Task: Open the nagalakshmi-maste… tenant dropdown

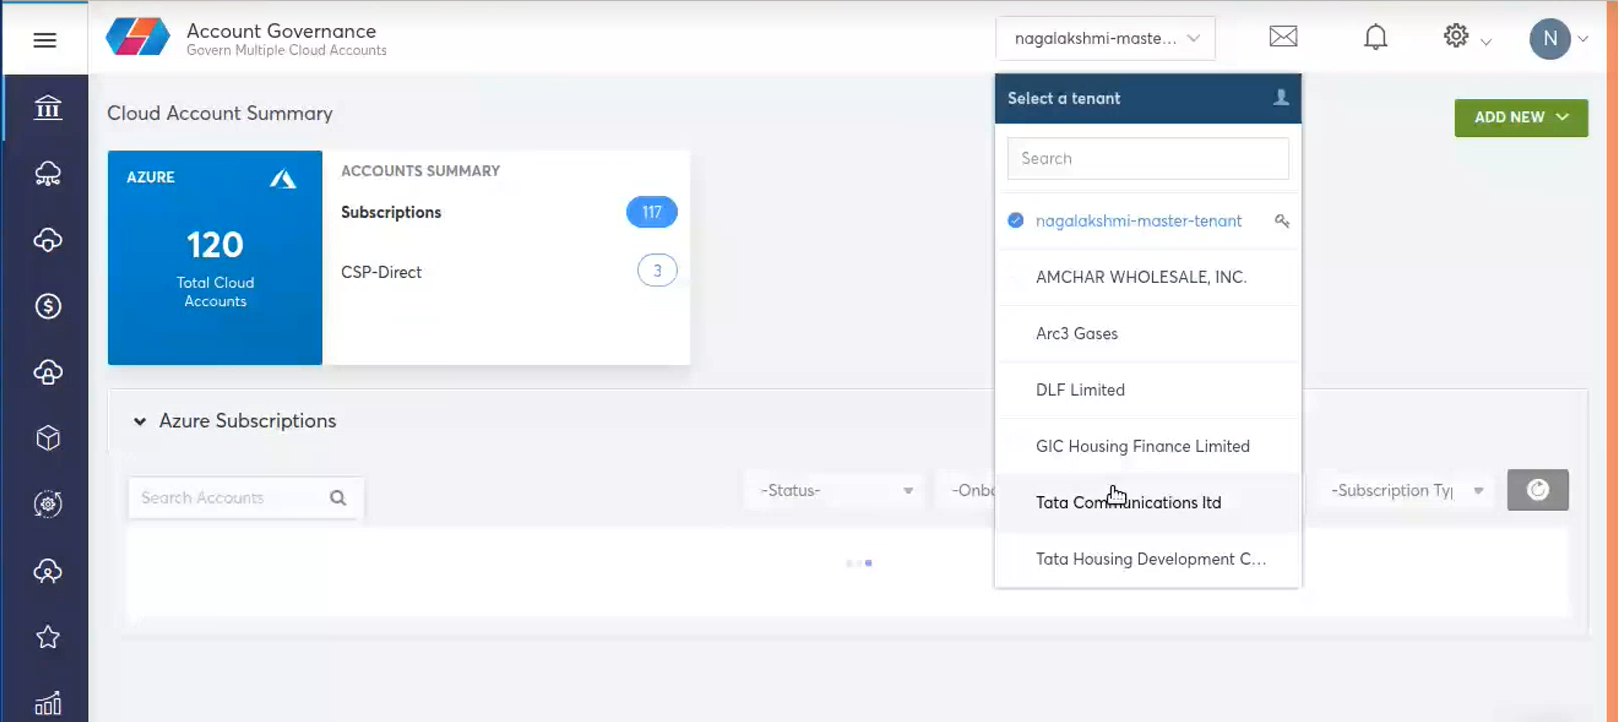Action: click(x=1106, y=38)
